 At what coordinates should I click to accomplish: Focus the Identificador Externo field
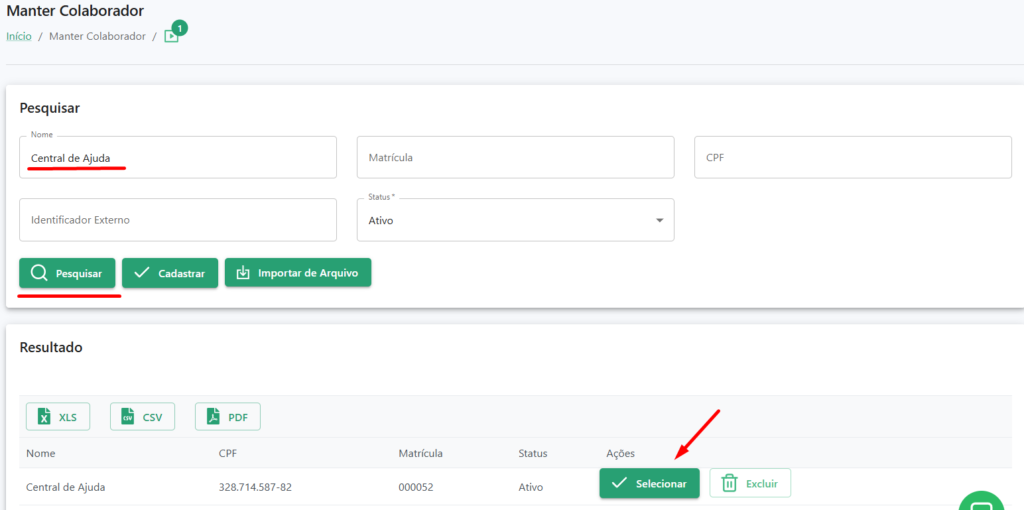(x=178, y=220)
